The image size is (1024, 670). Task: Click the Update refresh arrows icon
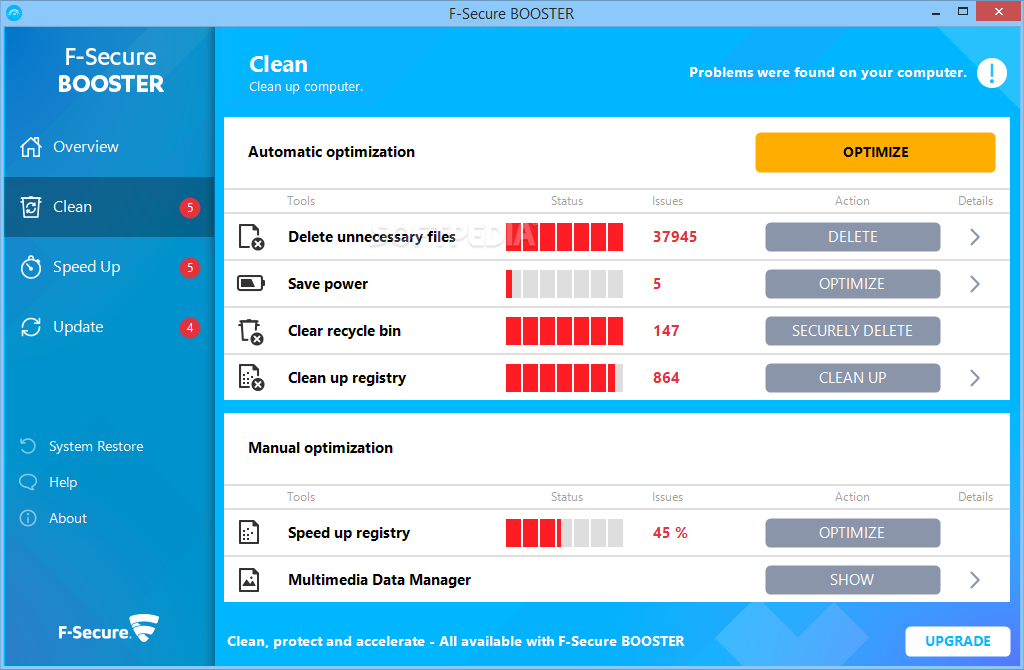(31, 327)
